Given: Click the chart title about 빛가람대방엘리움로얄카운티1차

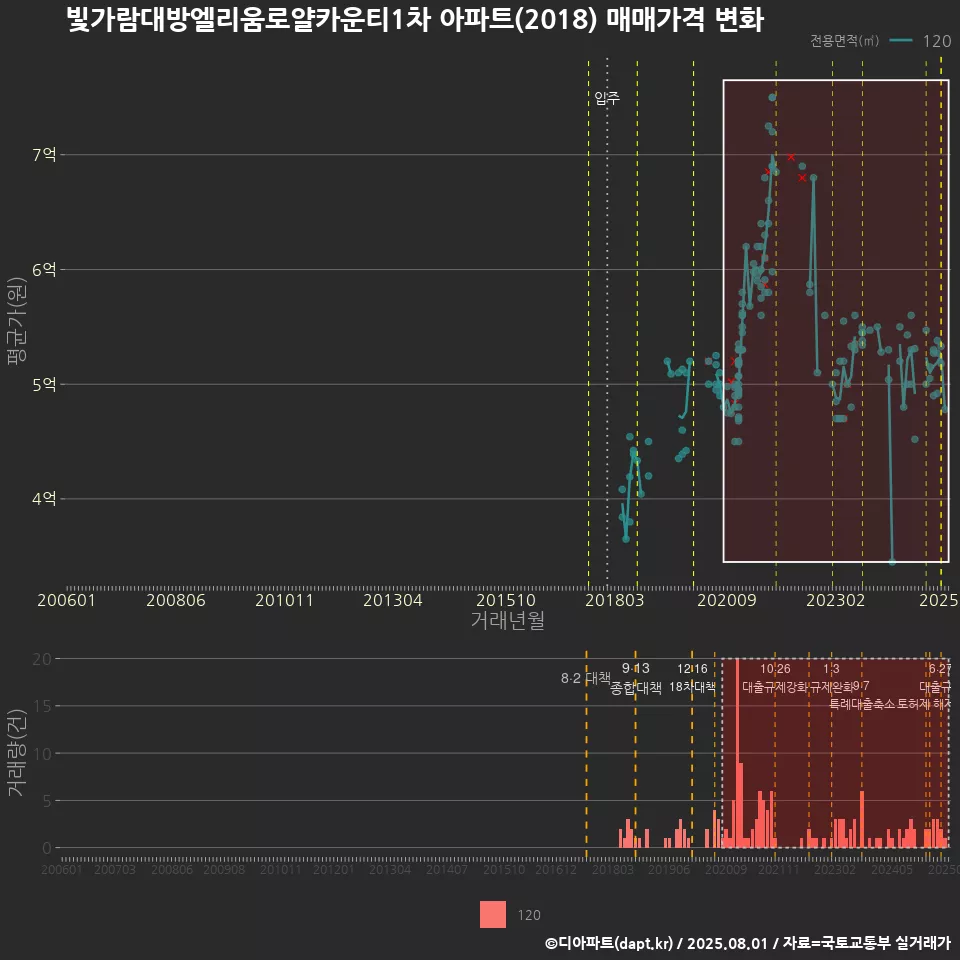Looking at the screenshot, I should coord(415,20).
